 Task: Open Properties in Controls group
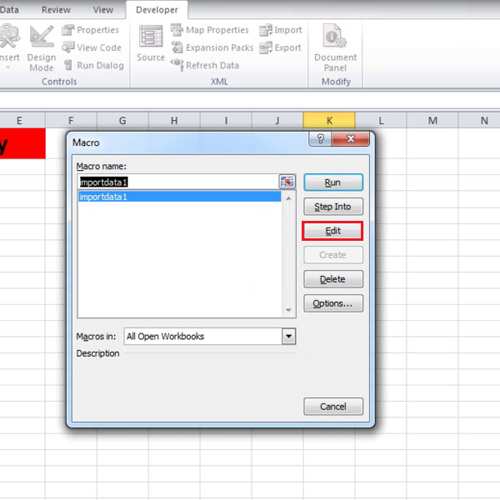click(x=90, y=30)
